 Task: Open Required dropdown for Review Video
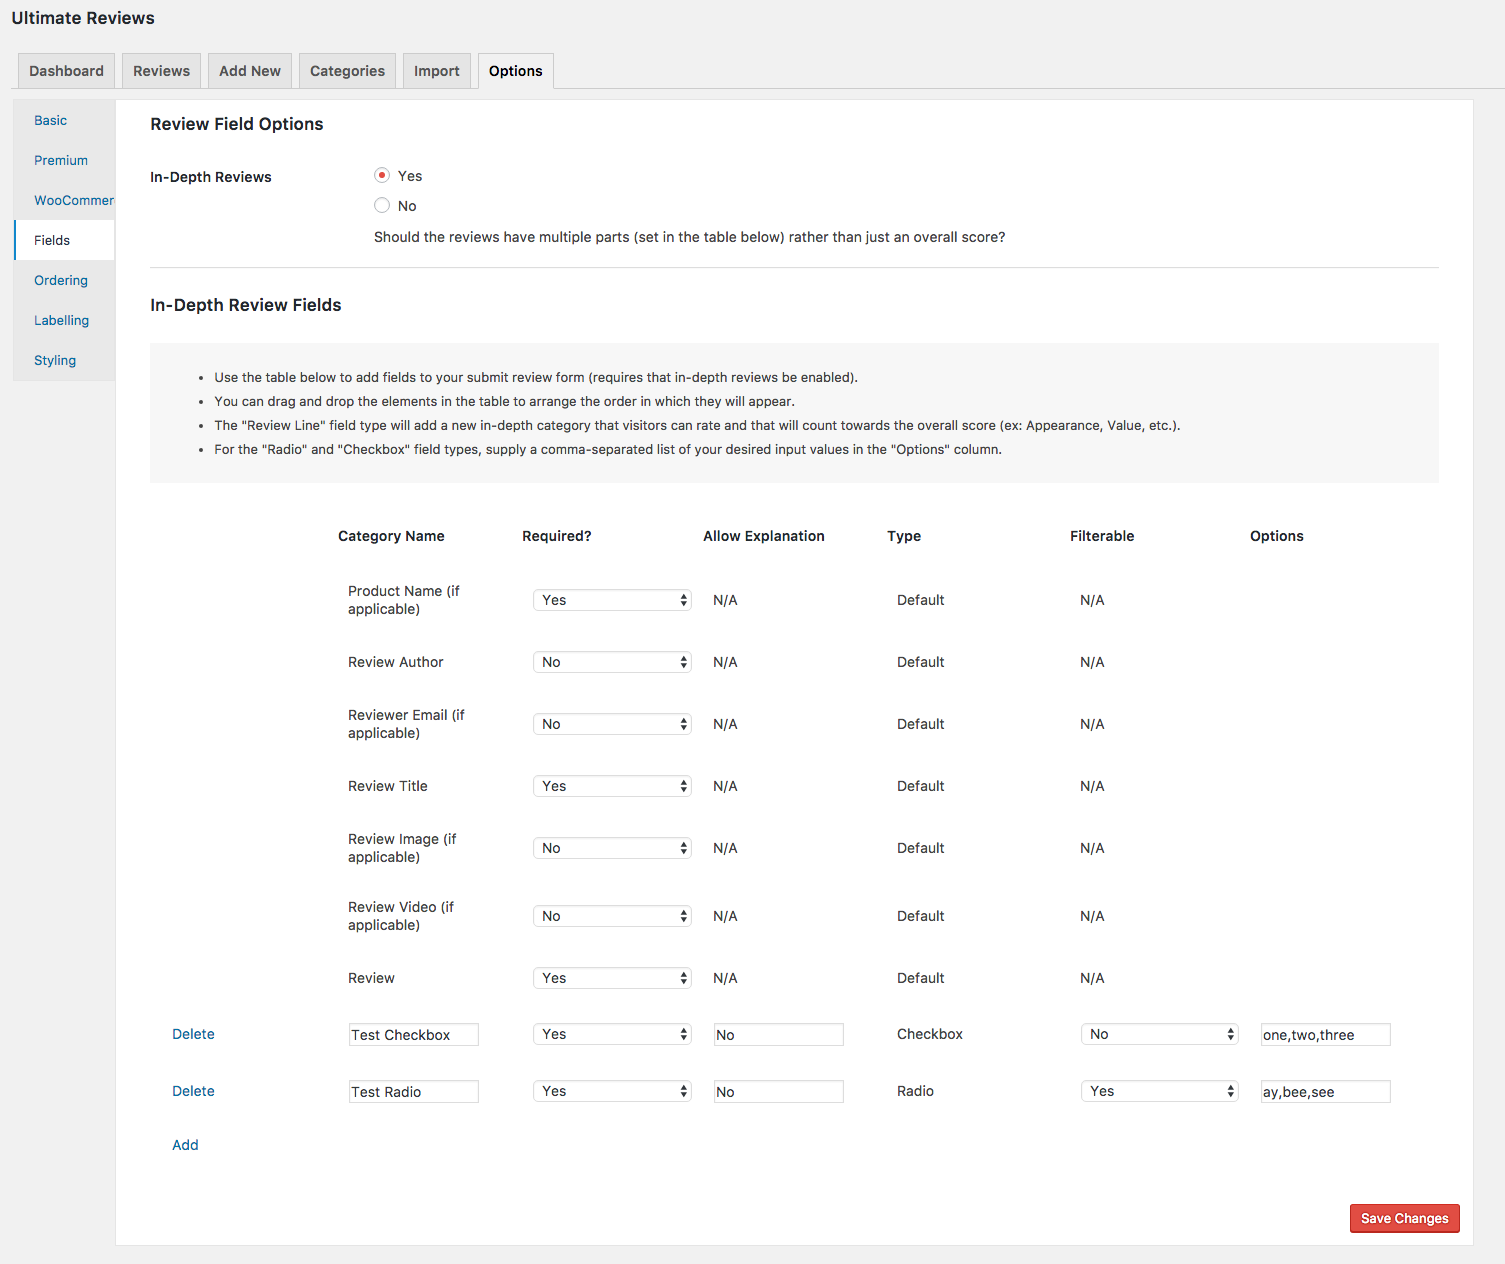click(x=612, y=916)
